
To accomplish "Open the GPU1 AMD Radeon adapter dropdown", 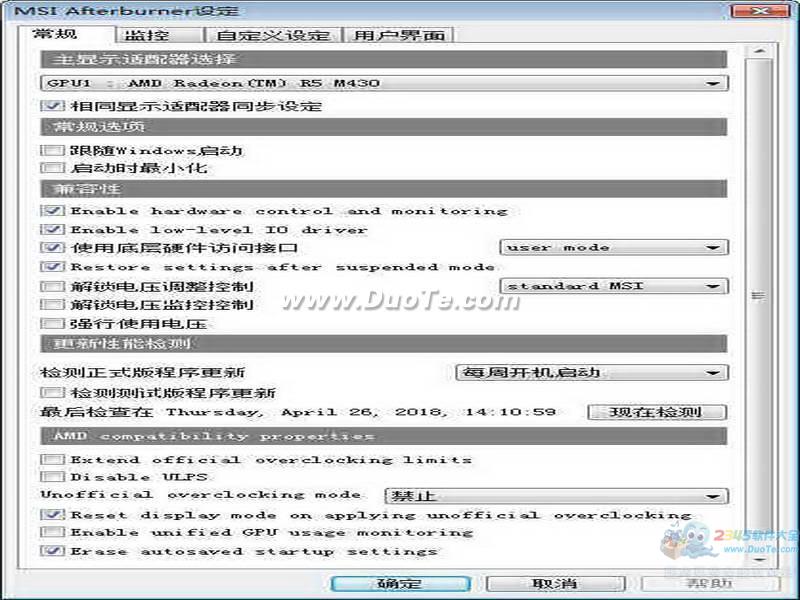I will (x=384, y=83).
